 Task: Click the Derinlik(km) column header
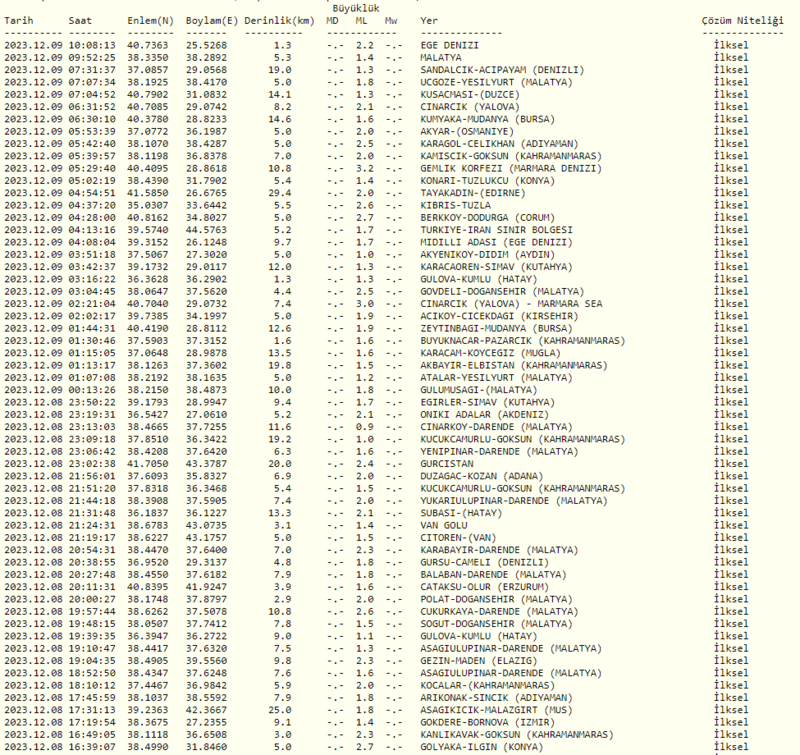tap(275, 20)
